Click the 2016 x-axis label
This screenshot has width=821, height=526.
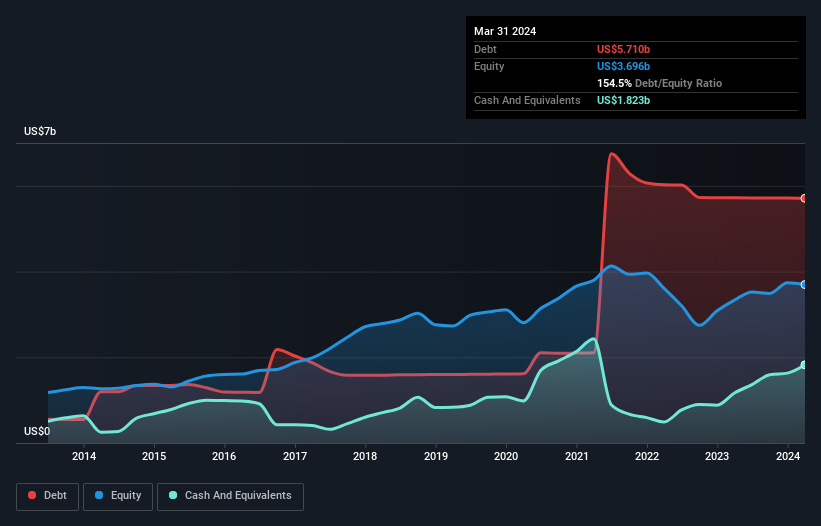[224, 456]
